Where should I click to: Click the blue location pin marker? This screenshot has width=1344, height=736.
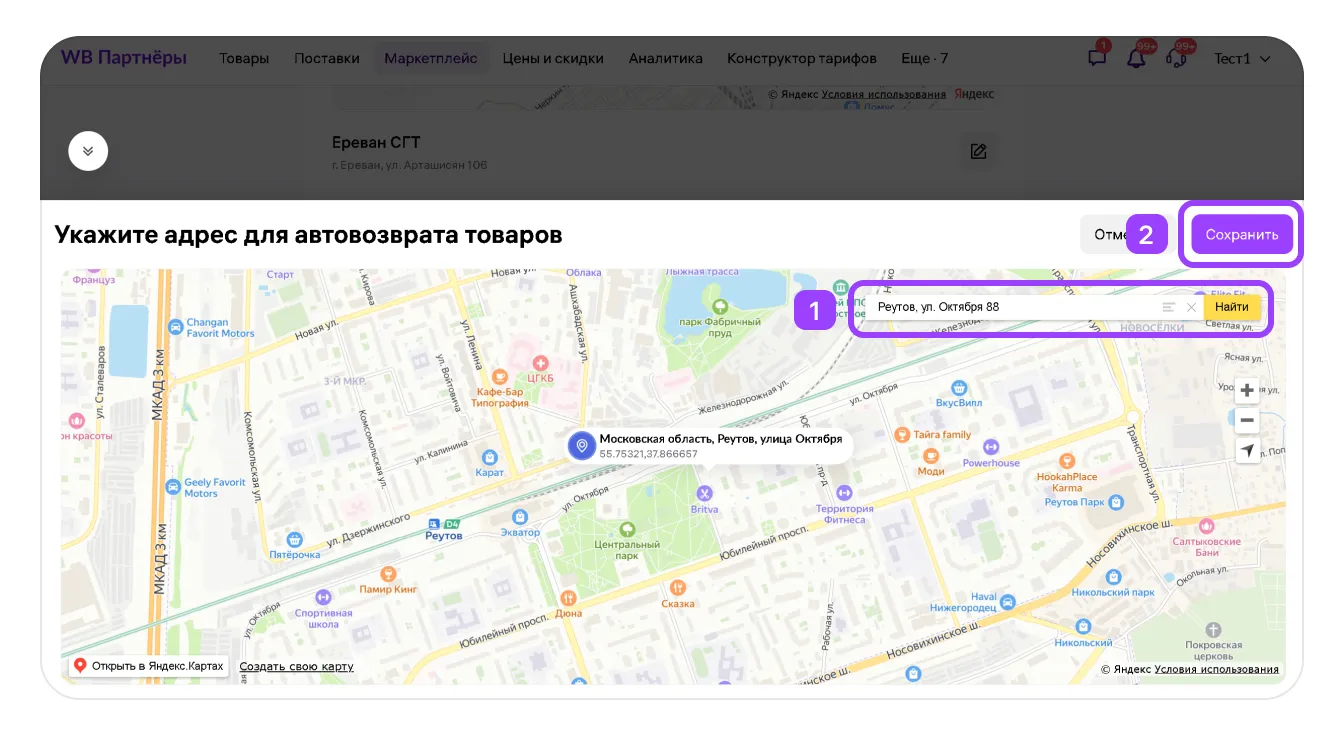click(x=582, y=446)
